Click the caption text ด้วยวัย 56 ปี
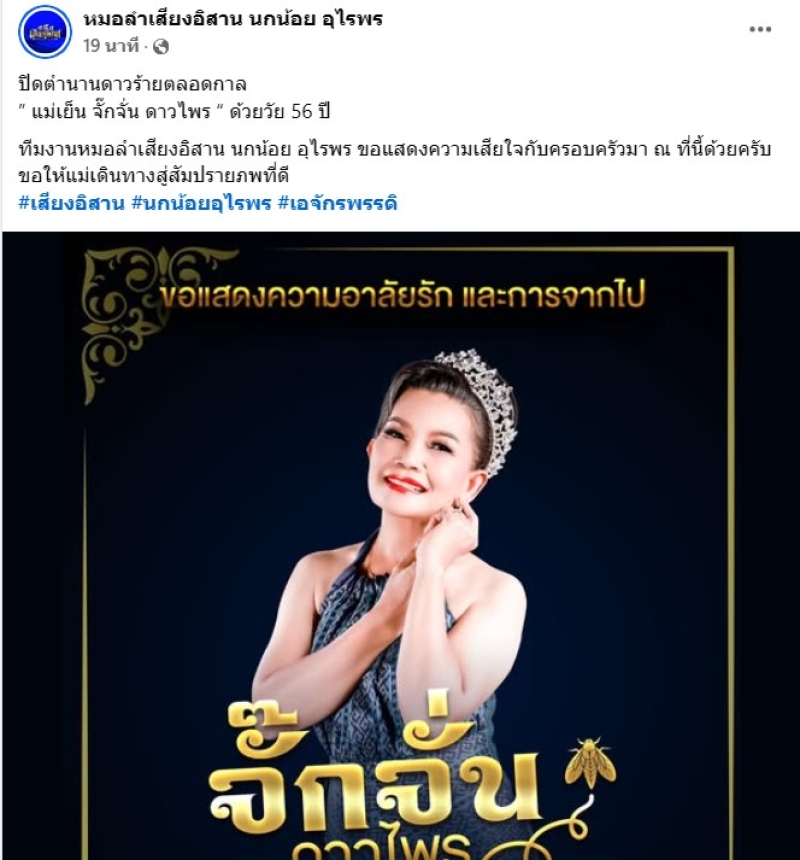 280,111
